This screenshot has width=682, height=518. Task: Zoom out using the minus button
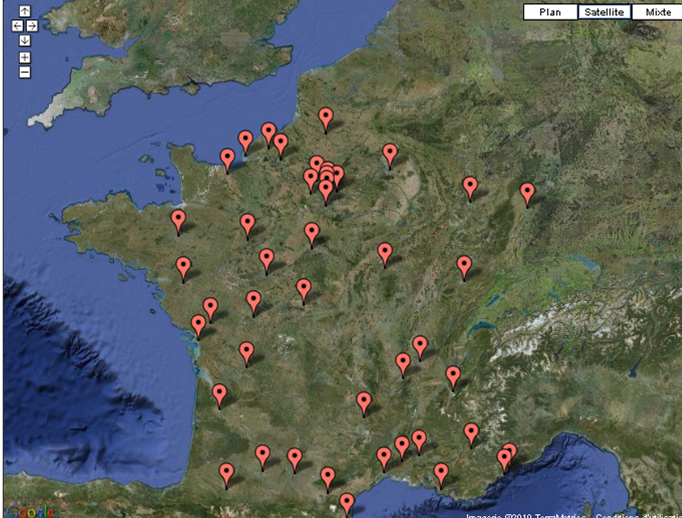(25, 72)
